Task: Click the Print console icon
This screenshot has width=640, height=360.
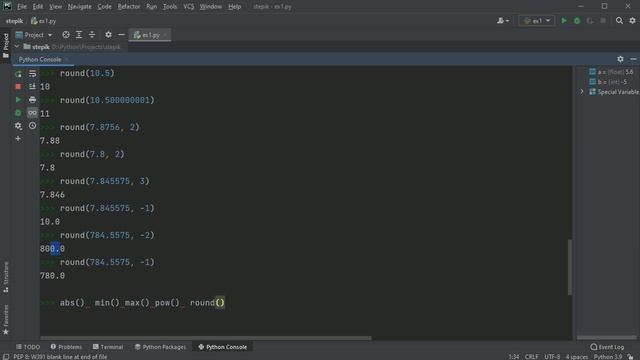Action: [x=32, y=100]
